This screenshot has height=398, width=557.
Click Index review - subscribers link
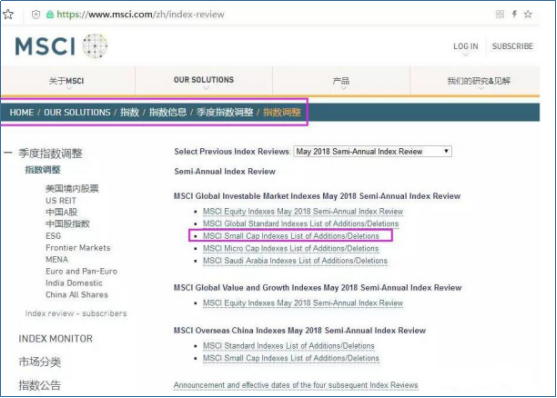76,313
